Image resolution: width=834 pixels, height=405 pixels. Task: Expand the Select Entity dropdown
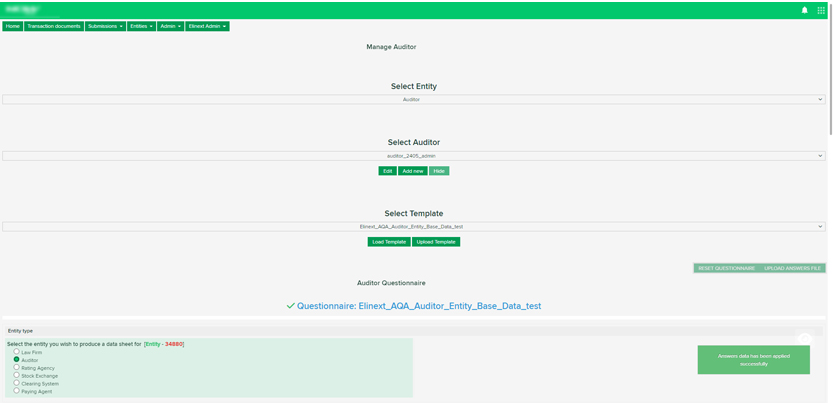pos(412,100)
